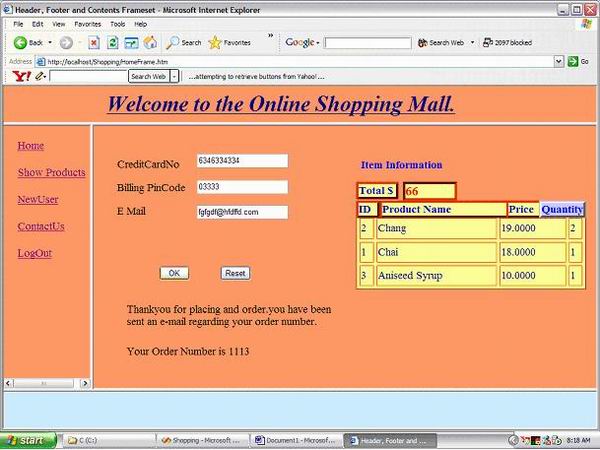The image size is (600, 450).
Task: Expand the Google Search Web options arrow
Action: point(473,42)
